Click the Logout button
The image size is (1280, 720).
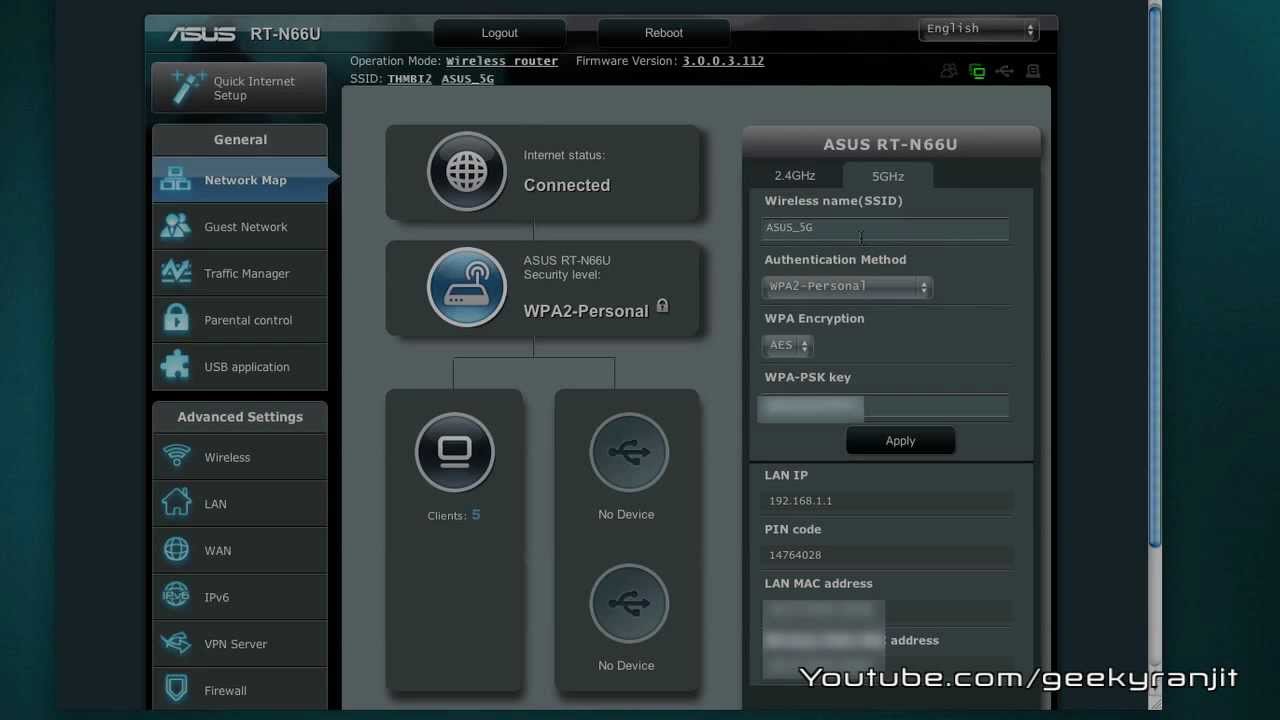click(500, 33)
